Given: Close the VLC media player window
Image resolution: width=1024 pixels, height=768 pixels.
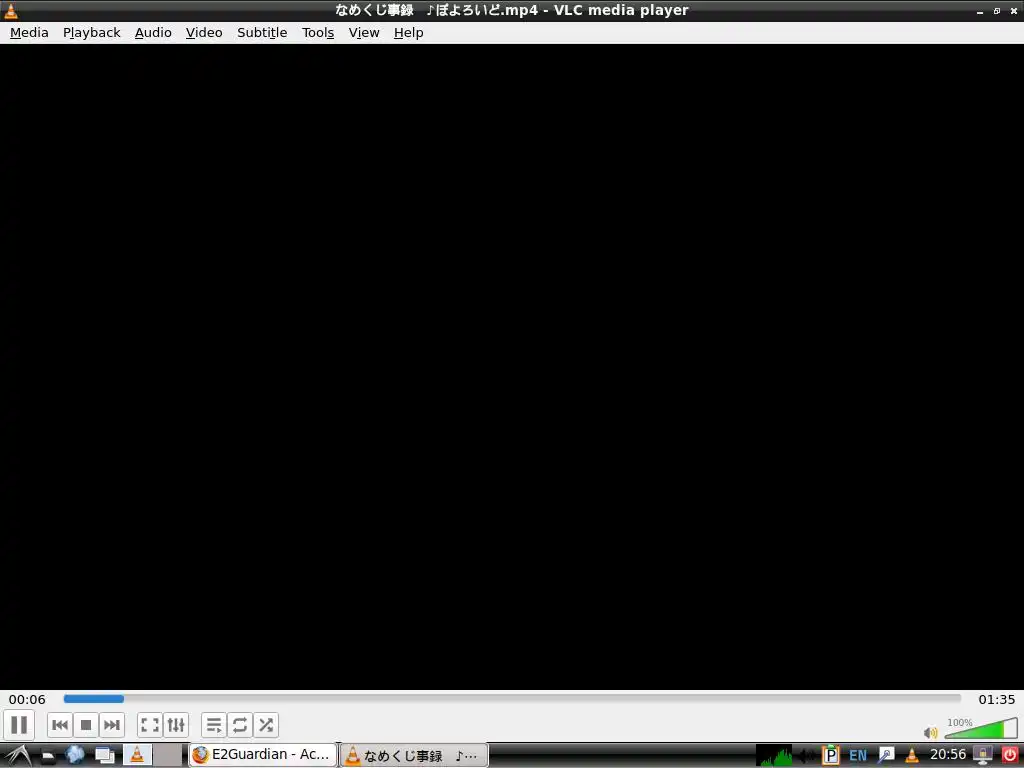Looking at the screenshot, I should coord(1014,11).
